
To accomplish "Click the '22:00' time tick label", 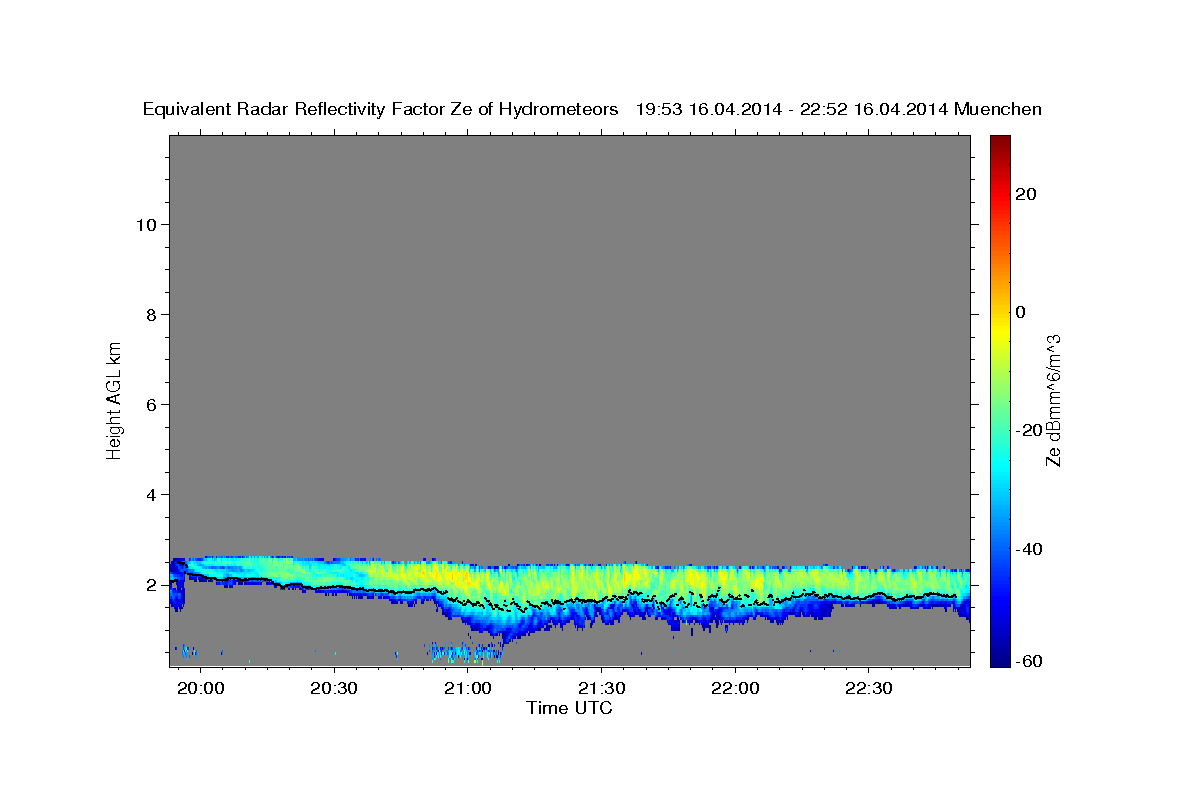I will (735, 689).
